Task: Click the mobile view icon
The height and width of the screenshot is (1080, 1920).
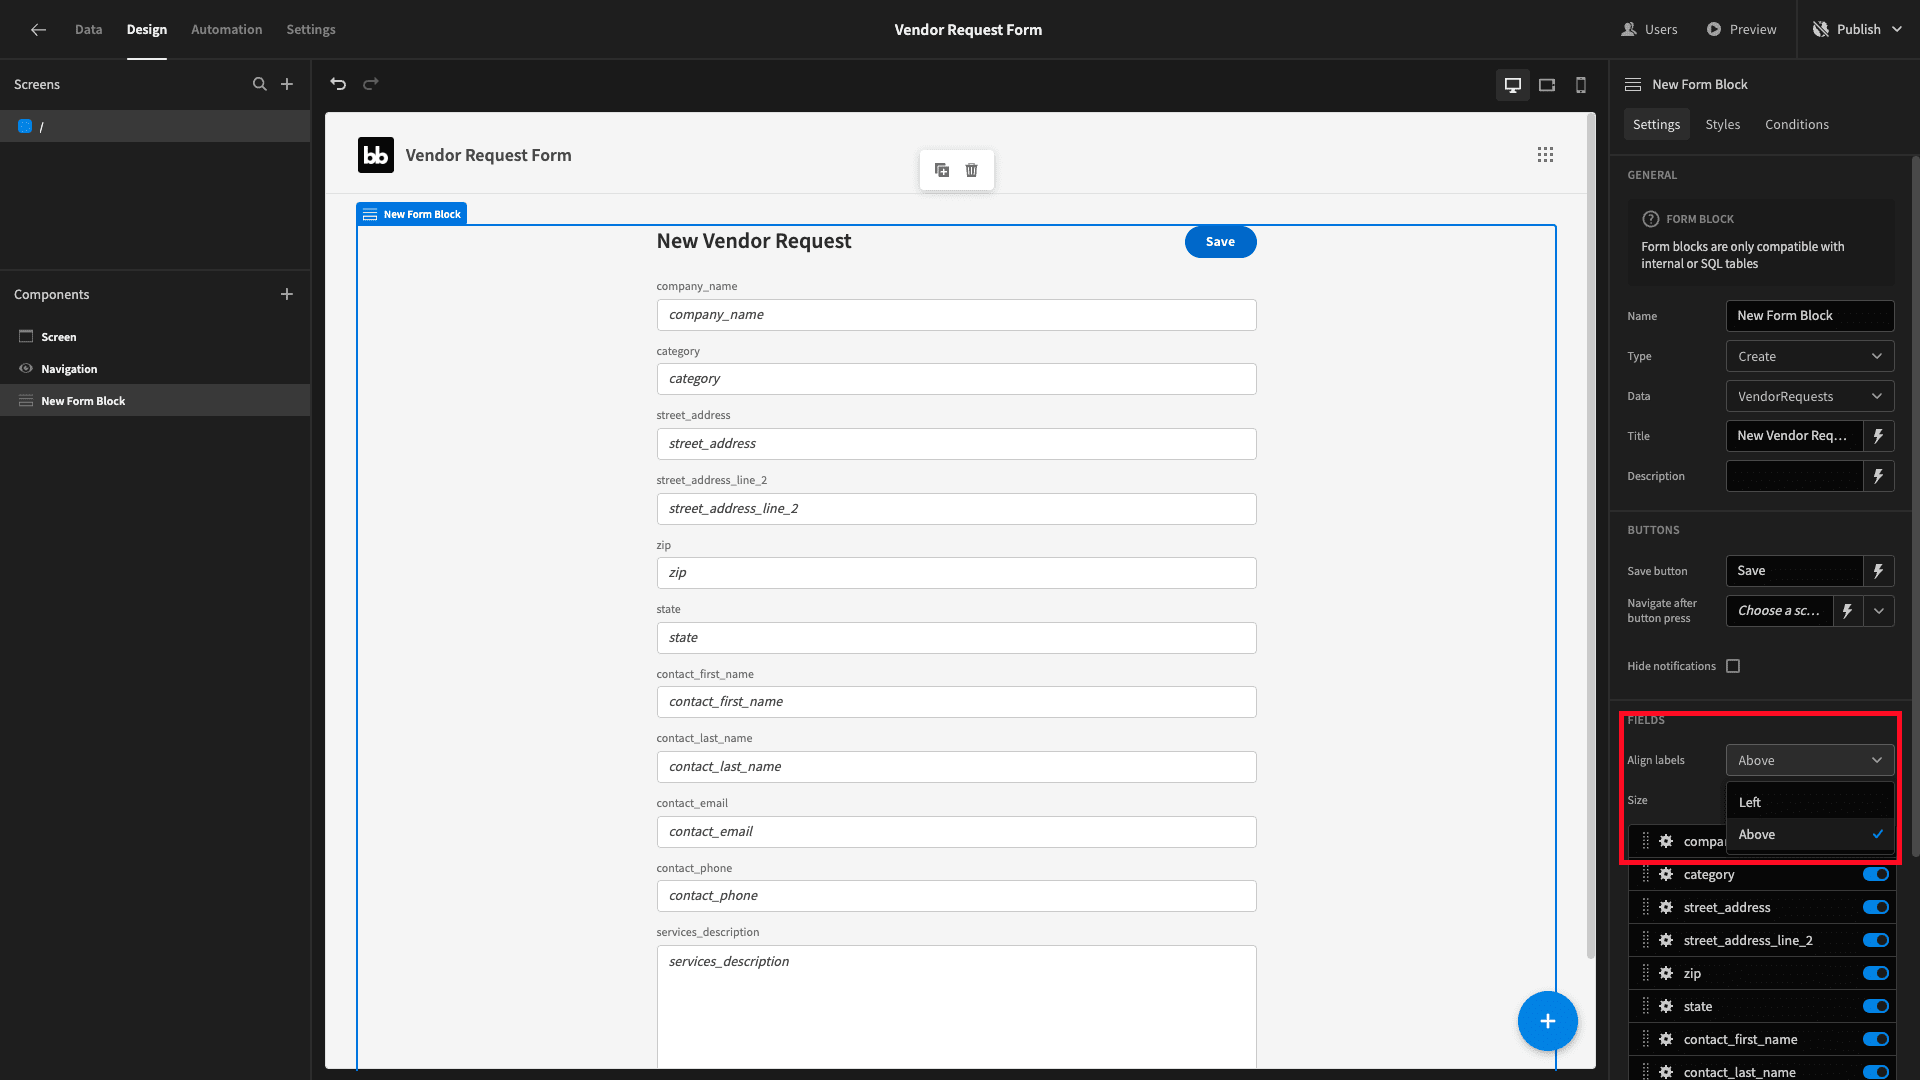Action: point(1581,83)
